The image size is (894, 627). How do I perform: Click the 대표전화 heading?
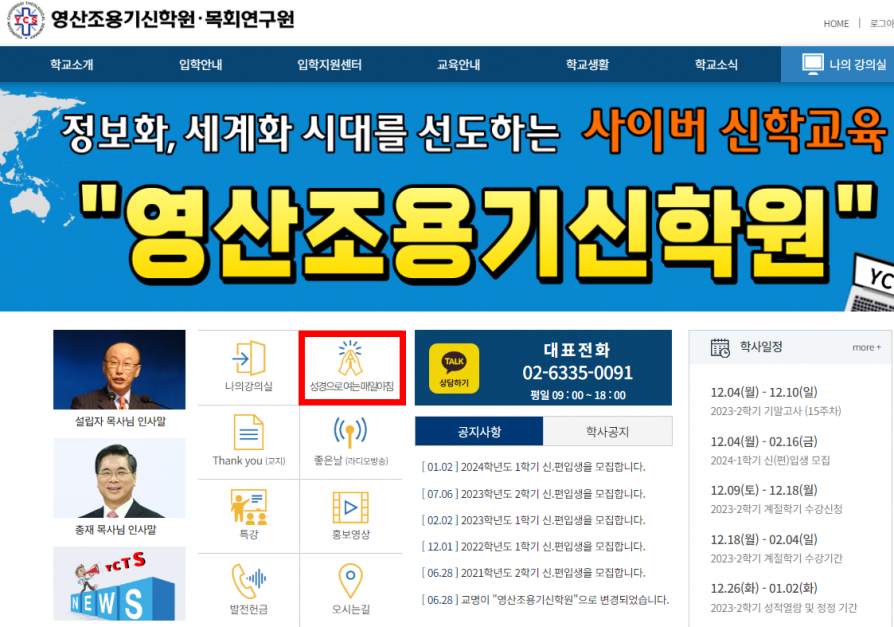(577, 349)
